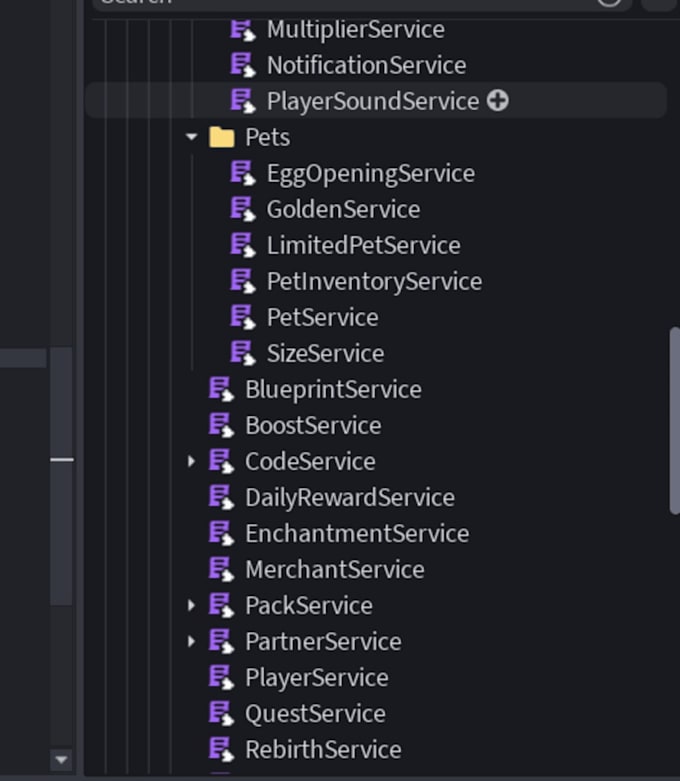
Task: Click the PackService script icon
Action: [x=221, y=606]
